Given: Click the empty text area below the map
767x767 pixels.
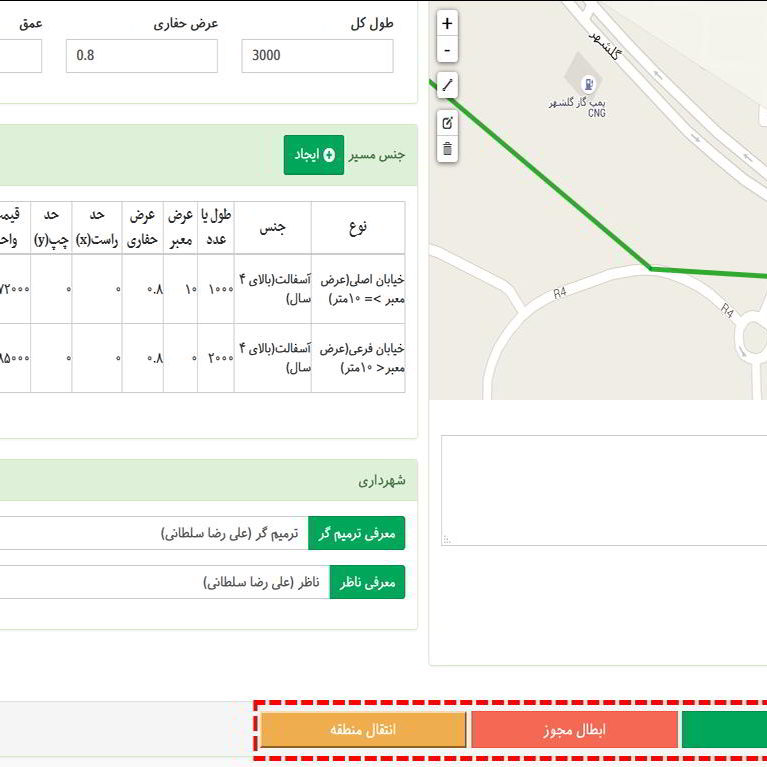Looking at the screenshot, I should 604,490.
